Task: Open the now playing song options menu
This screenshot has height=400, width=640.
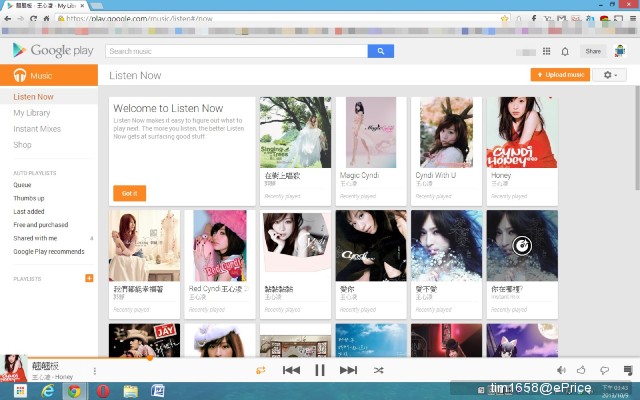Action: pos(95,371)
